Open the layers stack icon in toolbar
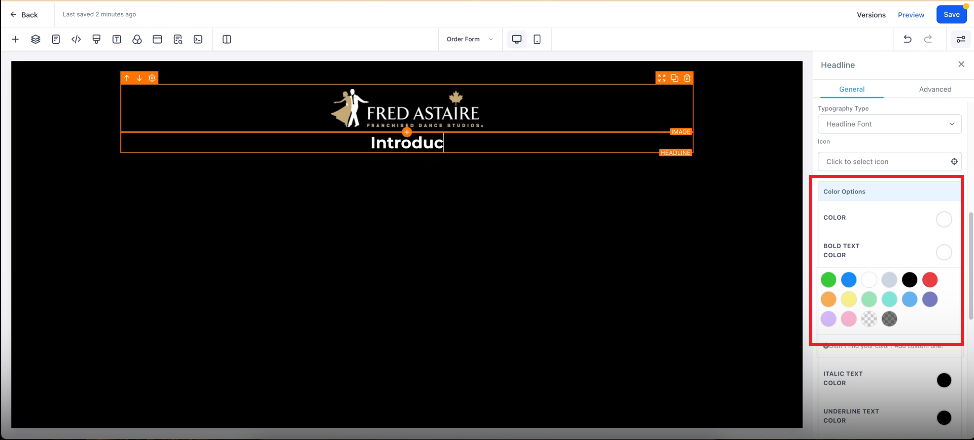 (35, 39)
